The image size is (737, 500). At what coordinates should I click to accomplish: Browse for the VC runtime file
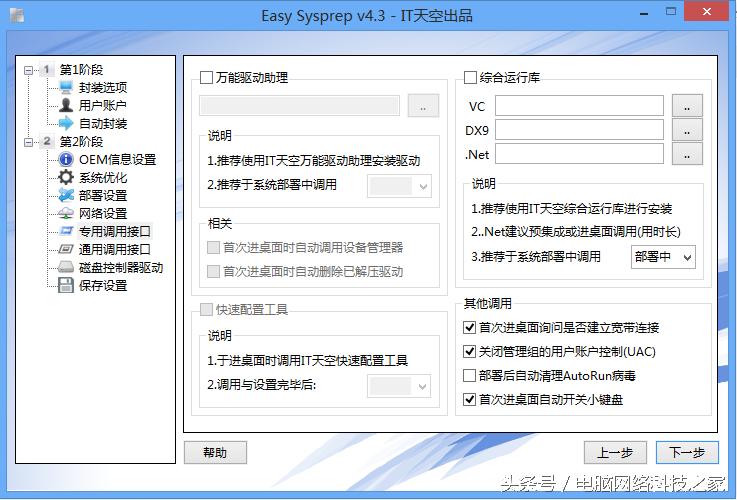point(687,106)
